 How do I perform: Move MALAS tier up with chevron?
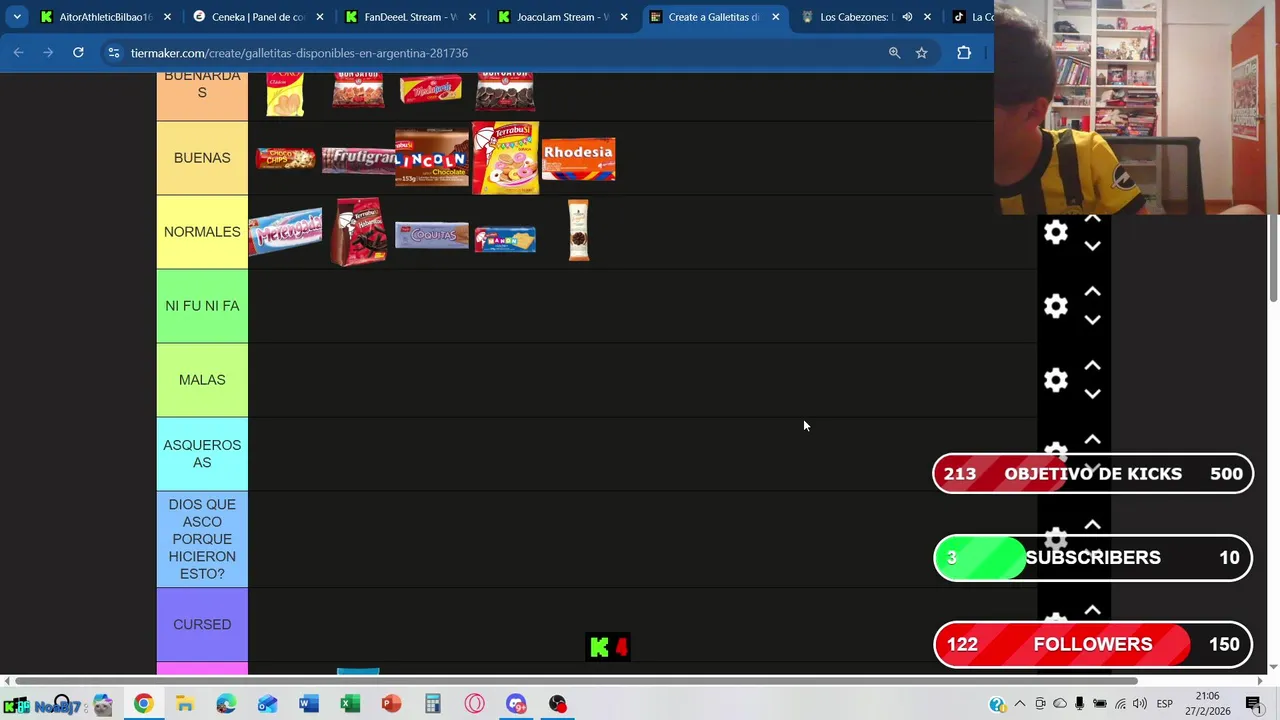(x=1093, y=366)
